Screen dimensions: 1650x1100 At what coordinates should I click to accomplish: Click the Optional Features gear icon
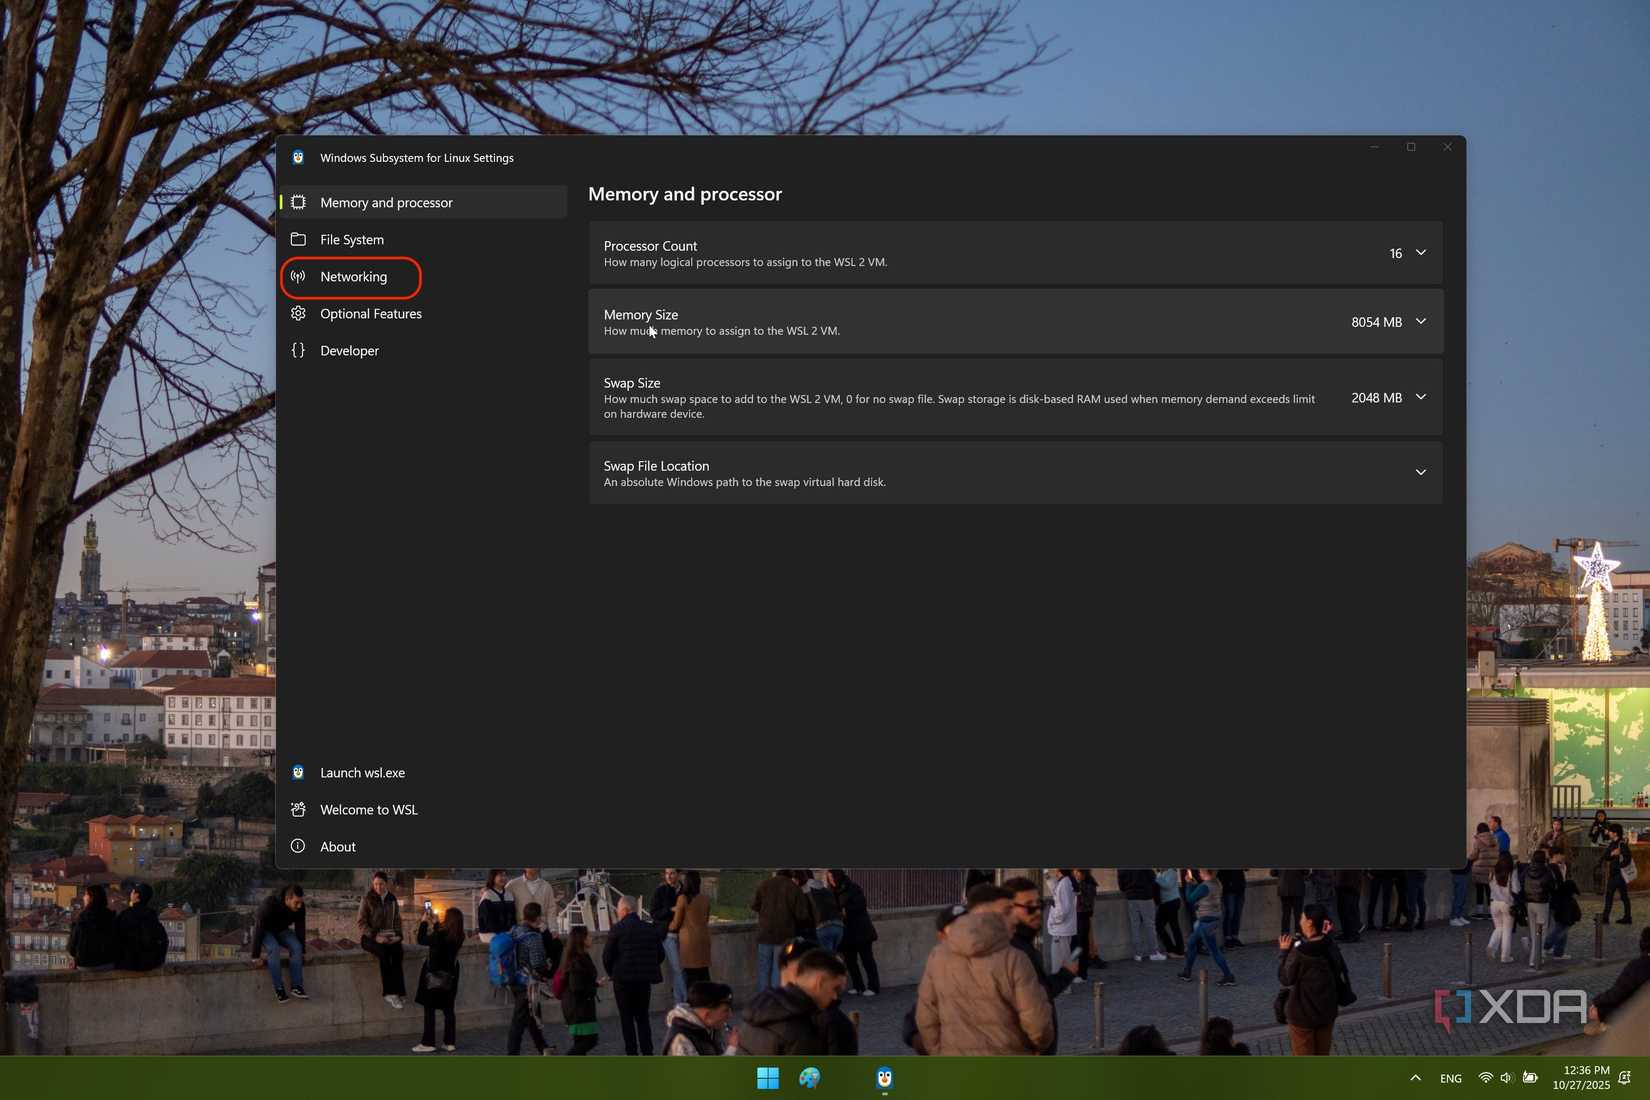tap(298, 313)
